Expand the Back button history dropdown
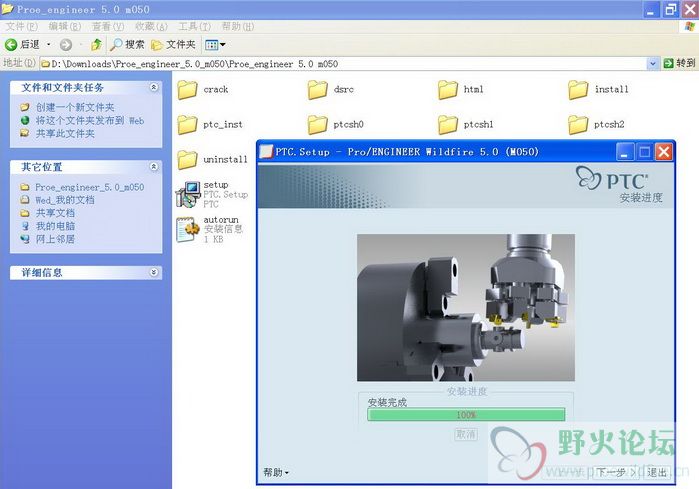Viewport: 699px width, 489px height. 49,45
